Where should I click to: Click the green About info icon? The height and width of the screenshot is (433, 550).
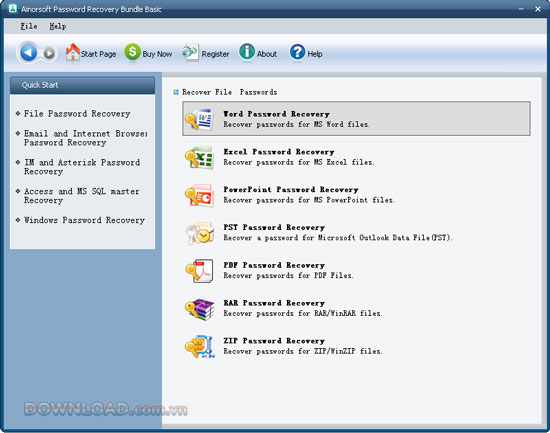pos(247,52)
